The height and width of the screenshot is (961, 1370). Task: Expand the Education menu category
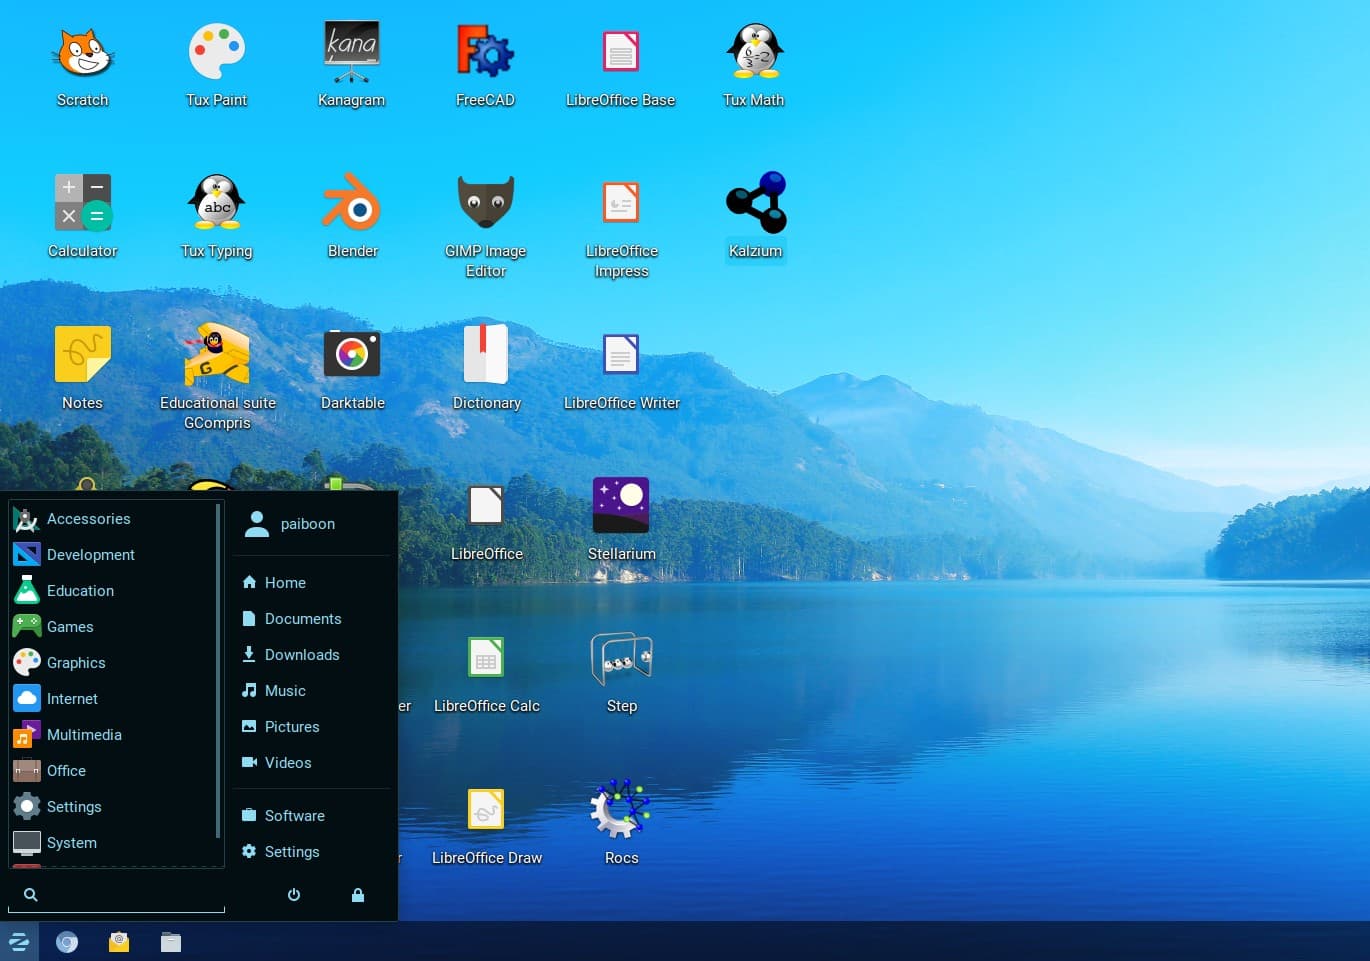[x=80, y=591]
